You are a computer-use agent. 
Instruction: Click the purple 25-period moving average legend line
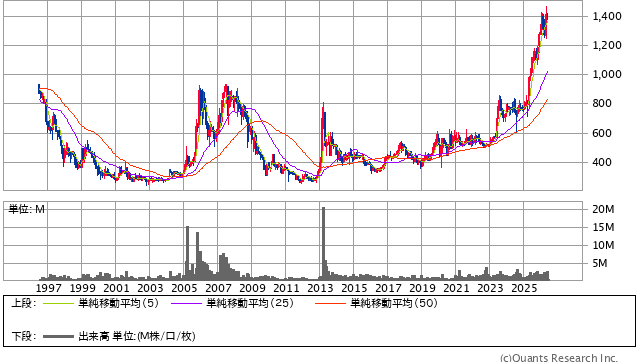point(186,303)
